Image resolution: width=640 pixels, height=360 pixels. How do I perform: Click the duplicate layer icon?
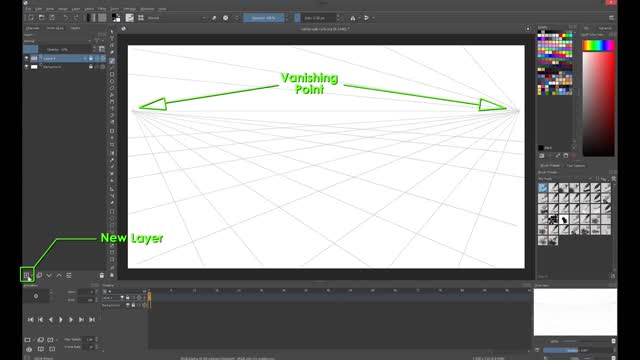coord(39,276)
